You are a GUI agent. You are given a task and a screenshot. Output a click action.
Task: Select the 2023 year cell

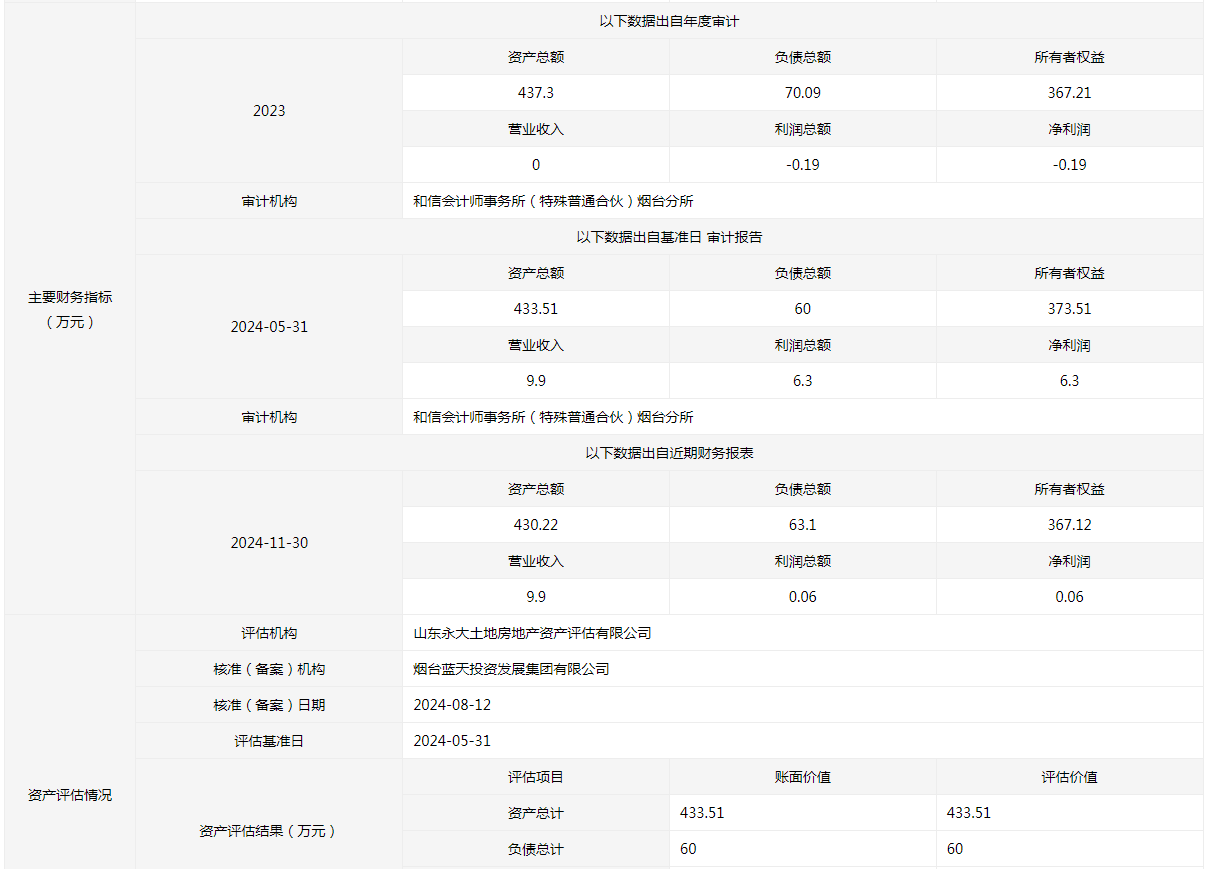pos(269,111)
